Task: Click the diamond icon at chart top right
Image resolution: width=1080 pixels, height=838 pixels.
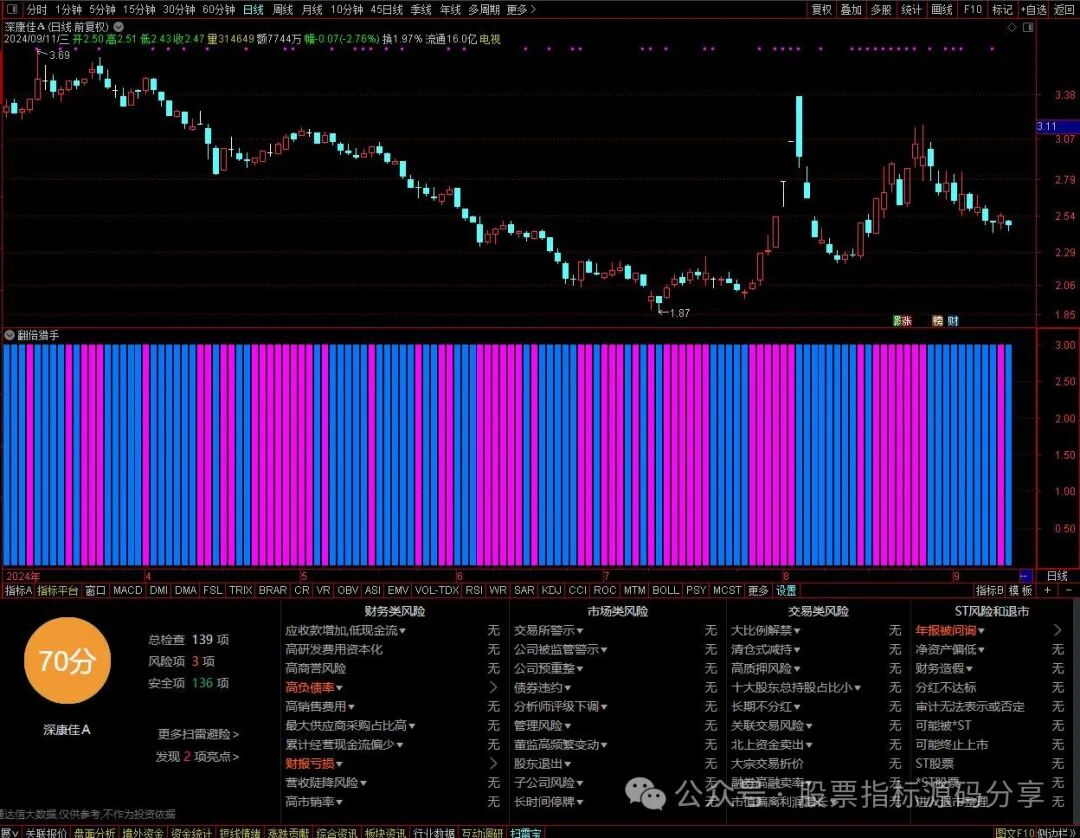Action: pos(1012,27)
